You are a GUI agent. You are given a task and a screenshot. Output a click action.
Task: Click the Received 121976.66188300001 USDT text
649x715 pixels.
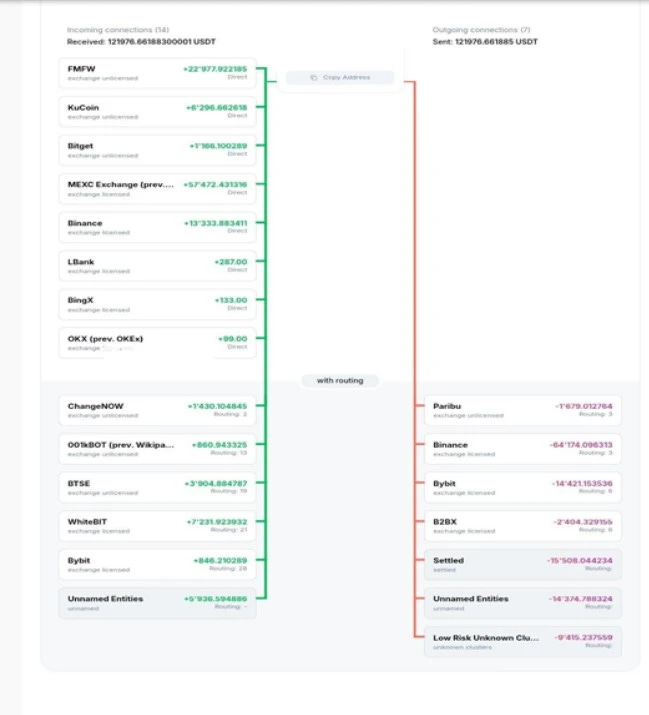click(x=141, y=41)
